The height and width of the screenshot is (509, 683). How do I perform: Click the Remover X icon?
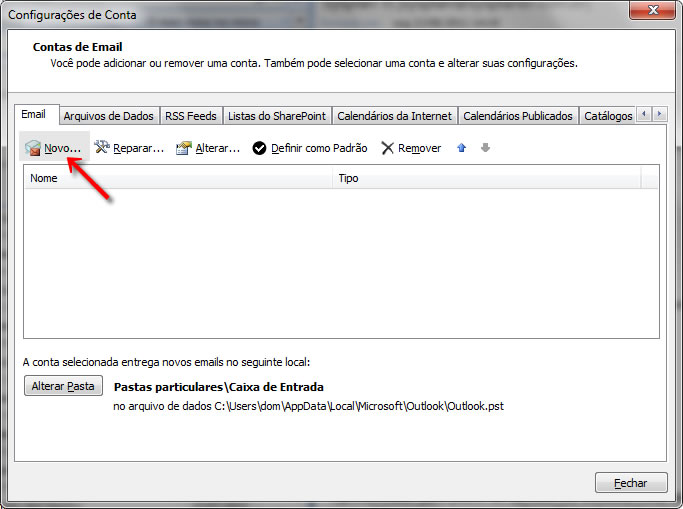tap(387, 148)
